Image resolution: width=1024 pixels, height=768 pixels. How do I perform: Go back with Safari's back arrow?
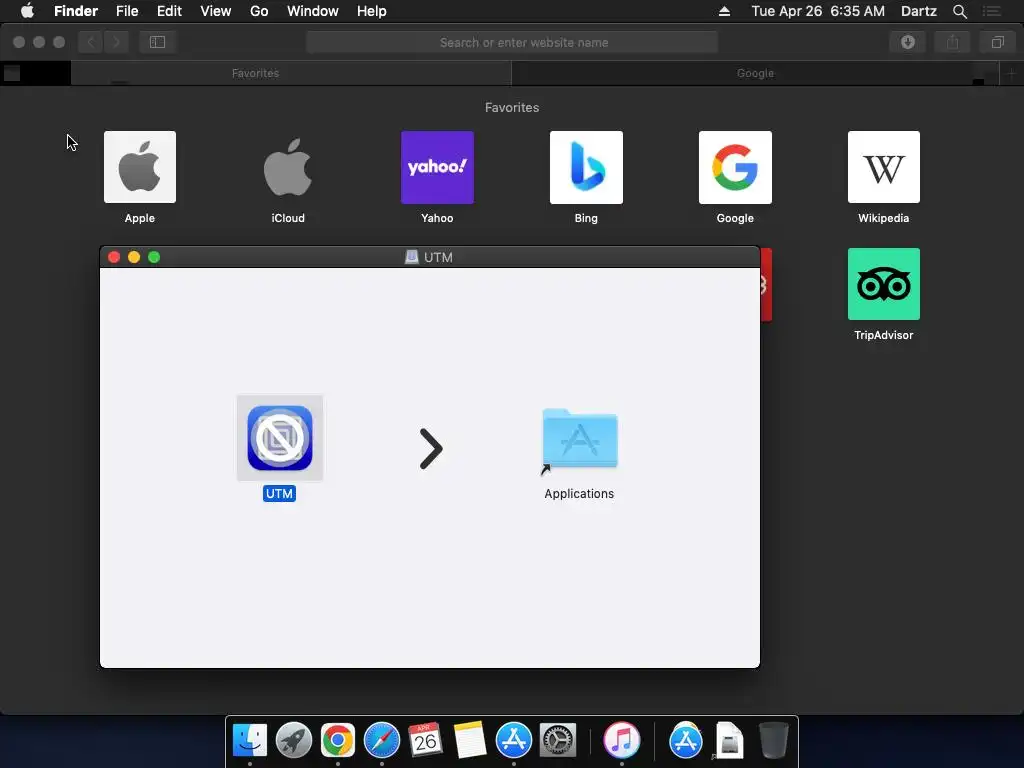(91, 42)
